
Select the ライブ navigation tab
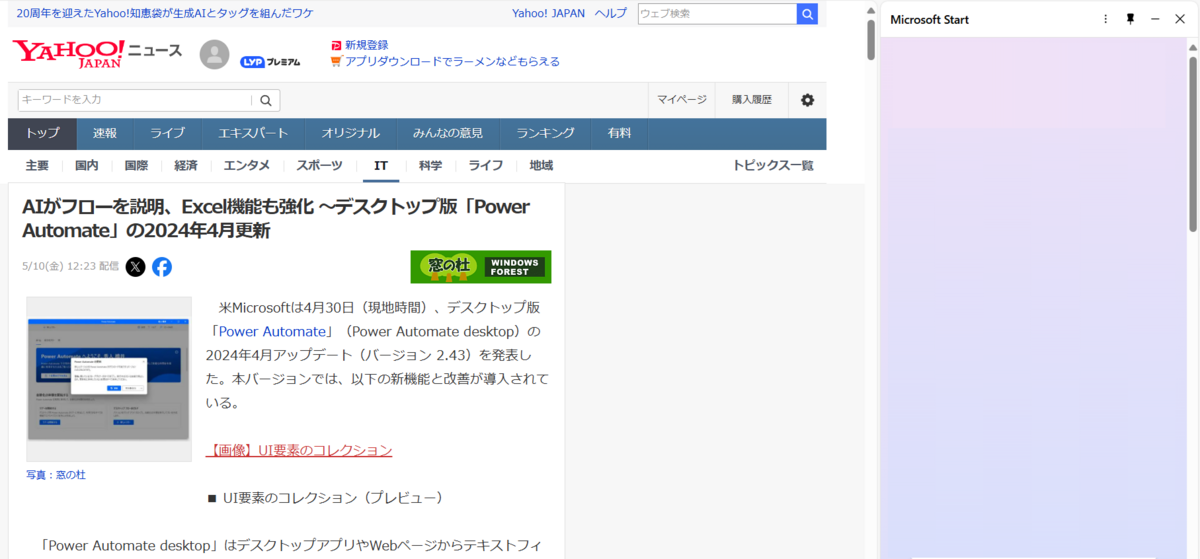pyautogui.click(x=168, y=134)
